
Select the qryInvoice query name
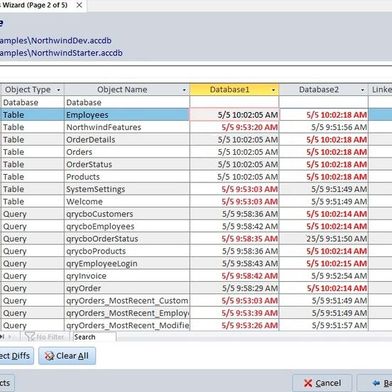86,276
